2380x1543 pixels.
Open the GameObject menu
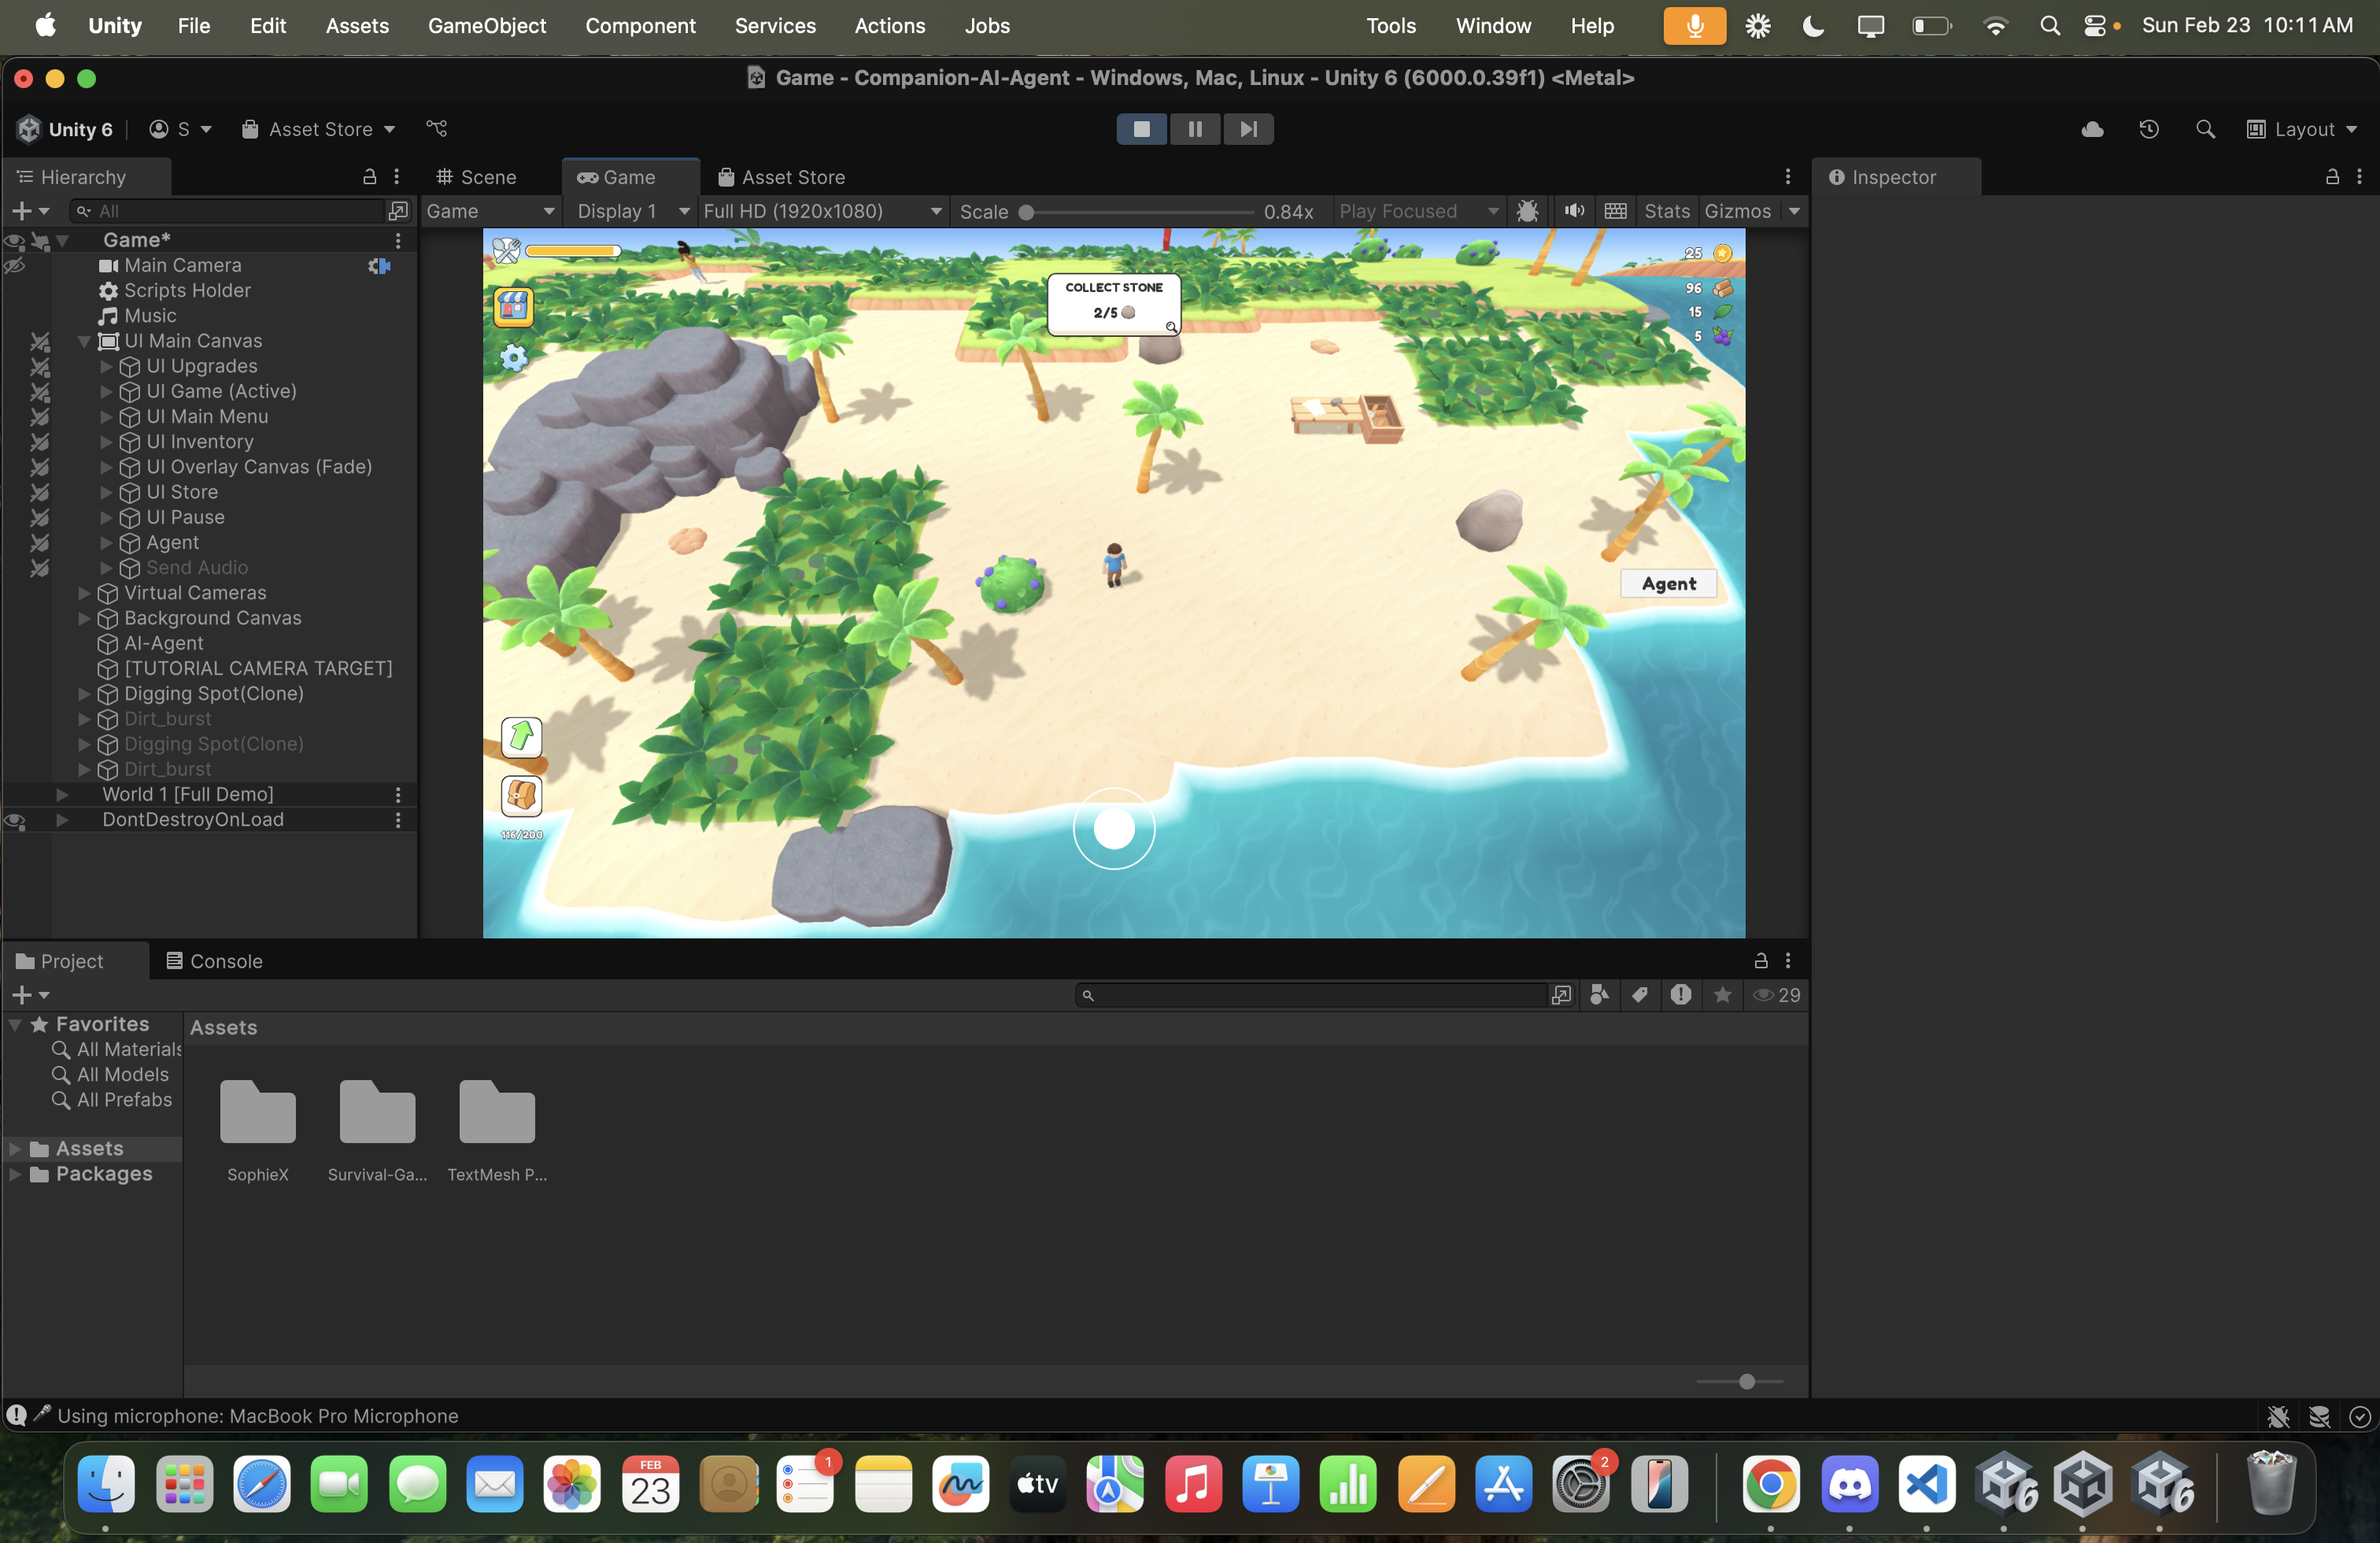487,26
